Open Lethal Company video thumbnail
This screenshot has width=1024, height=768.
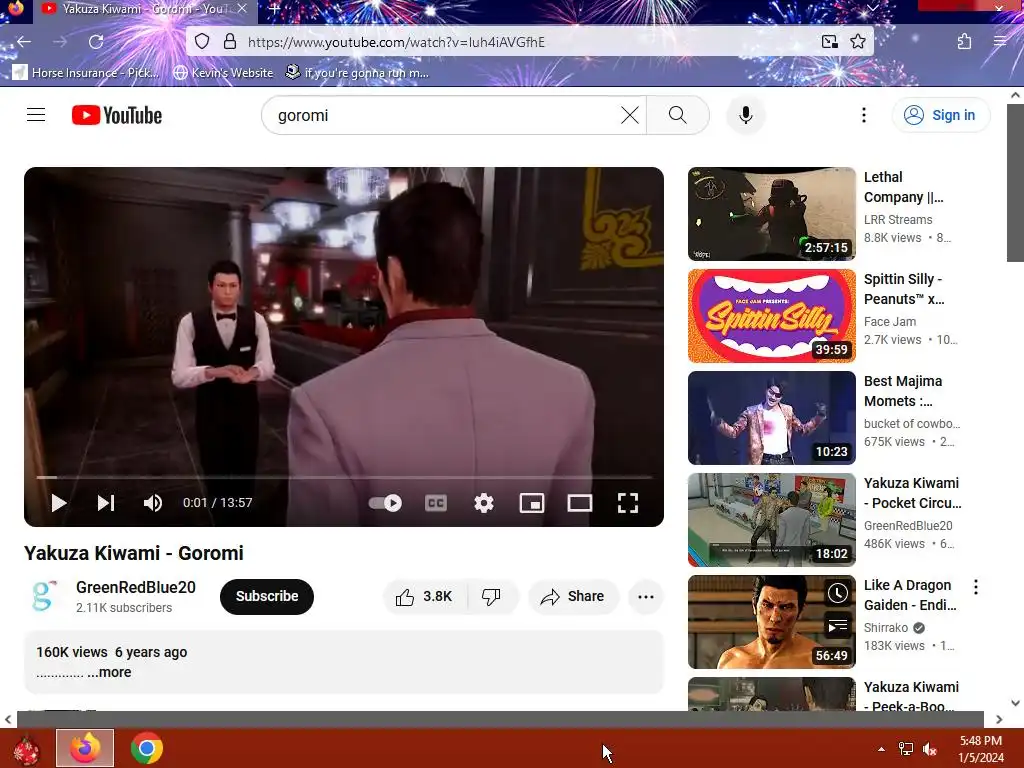pyautogui.click(x=771, y=214)
